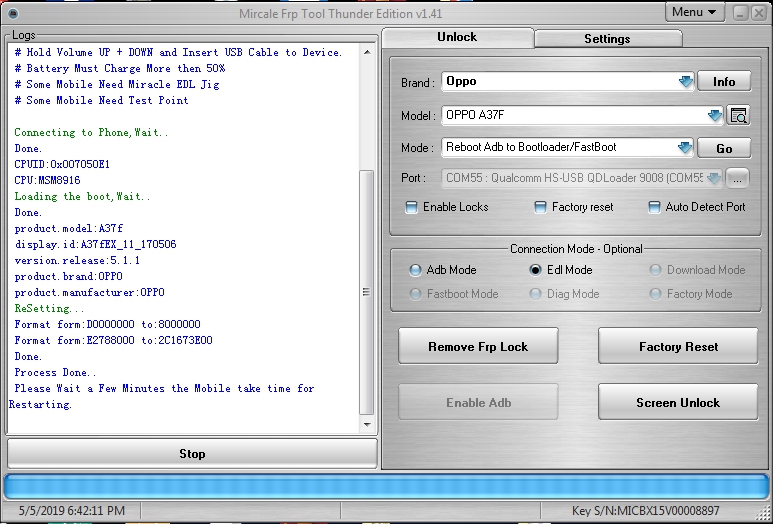Click the CPU:MSM8916 log line

(x=47, y=180)
